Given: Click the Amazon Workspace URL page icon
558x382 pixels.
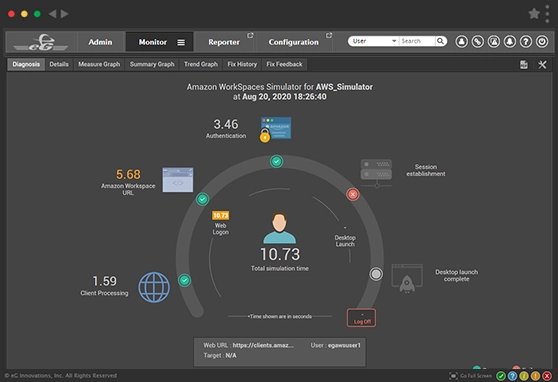Looking at the screenshot, I should (178, 180).
